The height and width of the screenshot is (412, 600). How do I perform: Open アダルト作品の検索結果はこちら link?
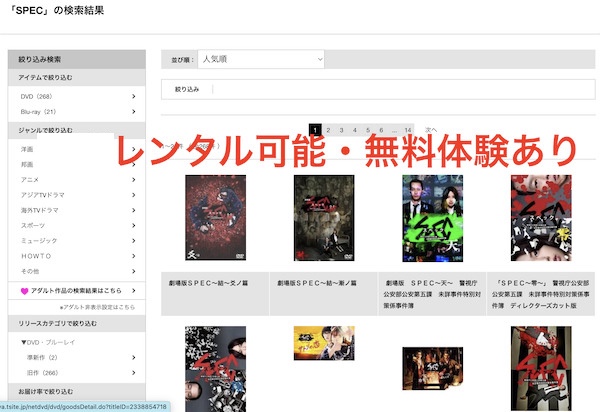(x=76, y=291)
